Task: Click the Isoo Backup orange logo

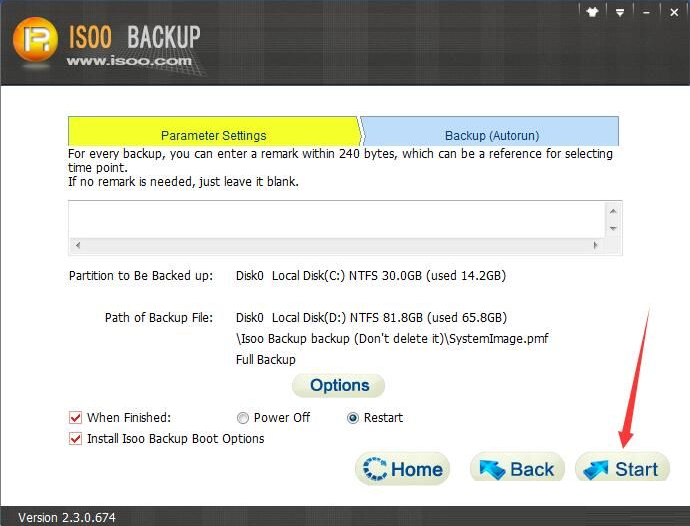Action: [35, 40]
